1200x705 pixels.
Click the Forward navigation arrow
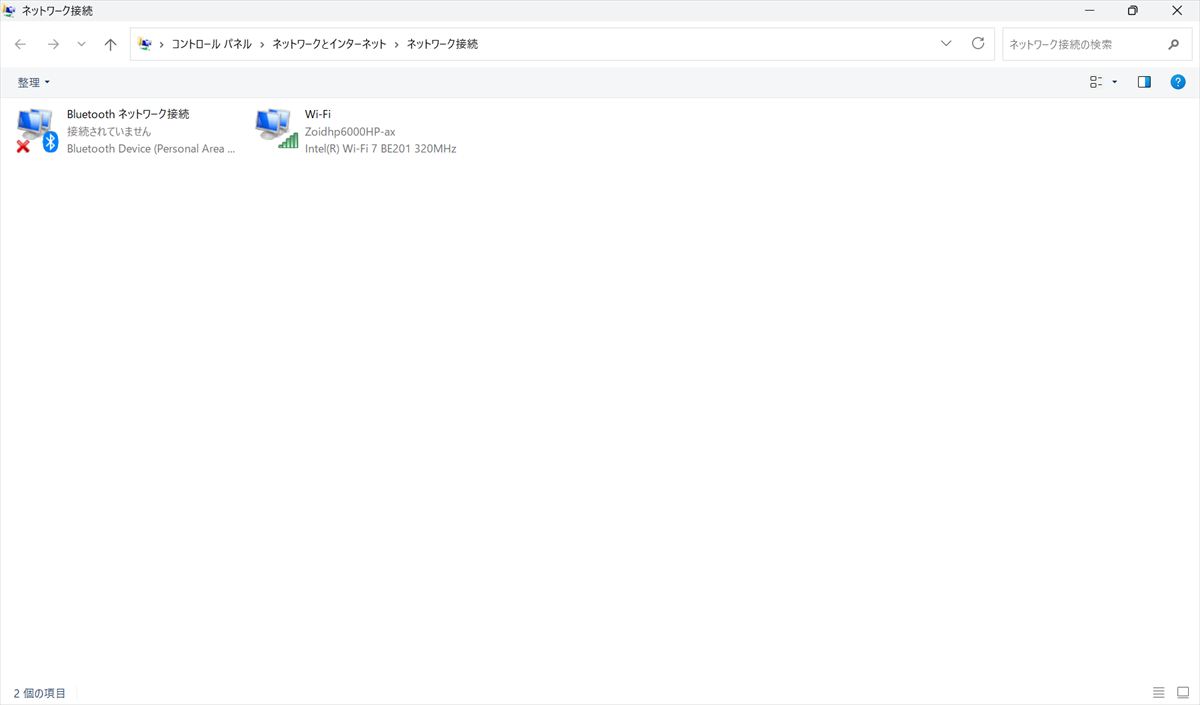pyautogui.click(x=53, y=44)
